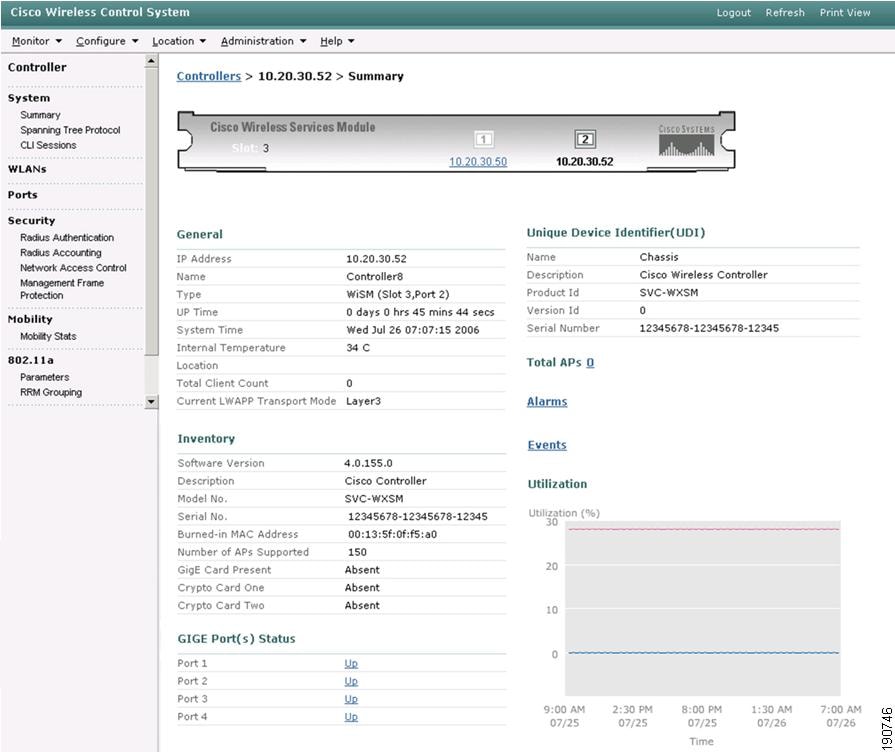Click the Location menu dropdown arrow
Screen dimensions: 895x752
(203, 41)
